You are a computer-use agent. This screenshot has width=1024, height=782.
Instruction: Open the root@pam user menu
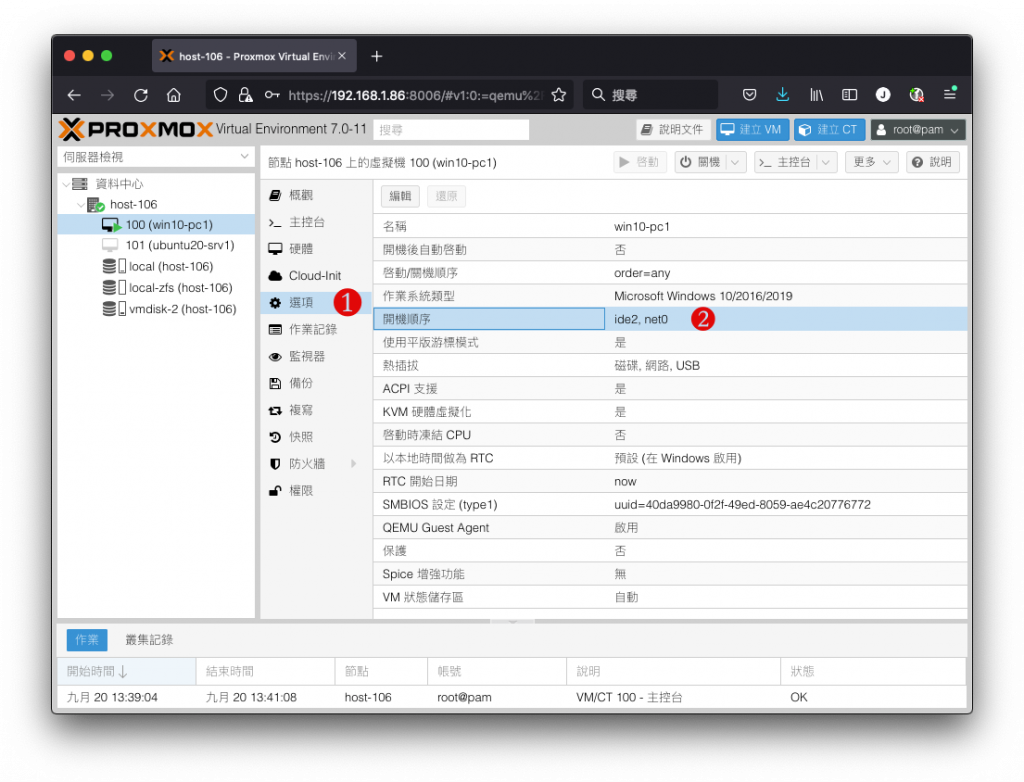coord(917,129)
